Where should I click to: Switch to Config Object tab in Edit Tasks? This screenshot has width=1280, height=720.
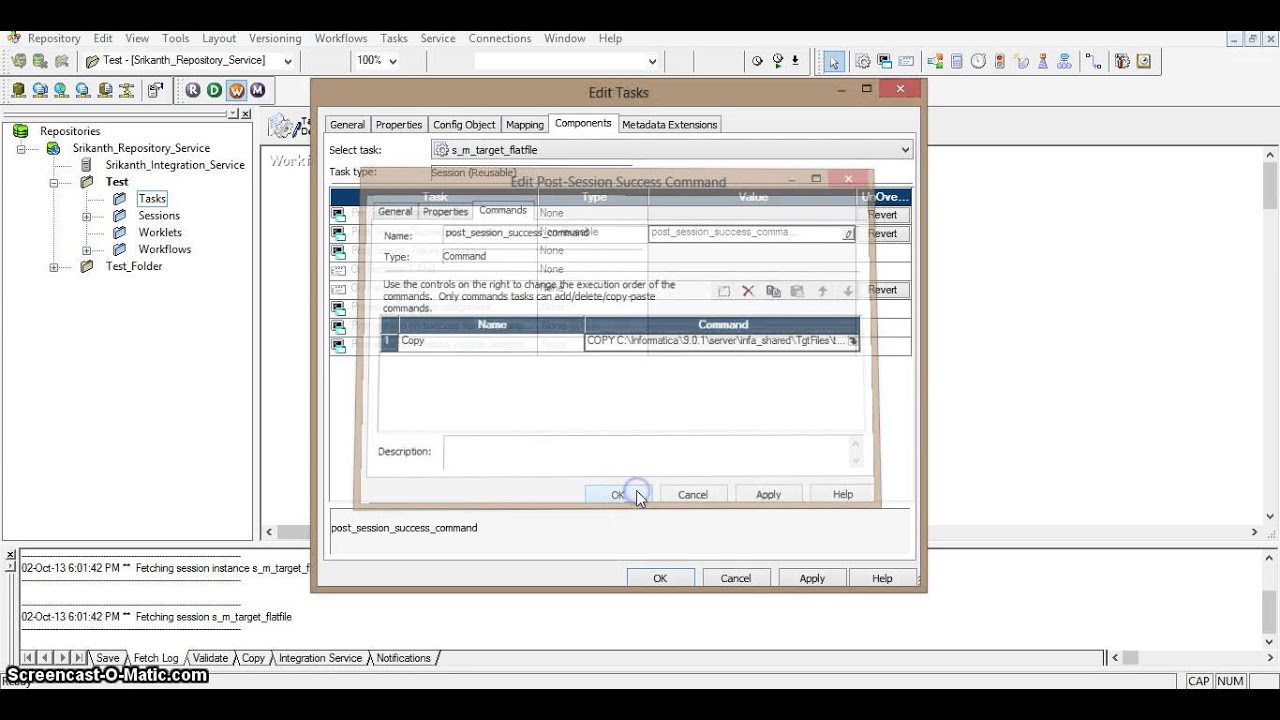click(464, 125)
